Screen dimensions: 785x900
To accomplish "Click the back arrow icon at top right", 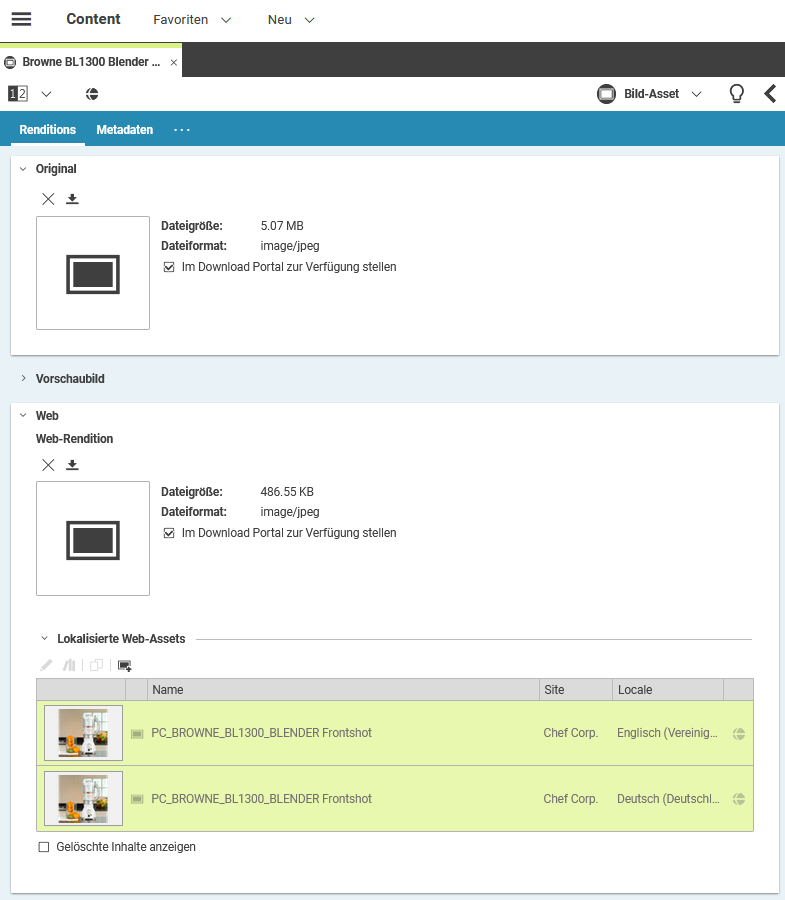I will (769, 94).
